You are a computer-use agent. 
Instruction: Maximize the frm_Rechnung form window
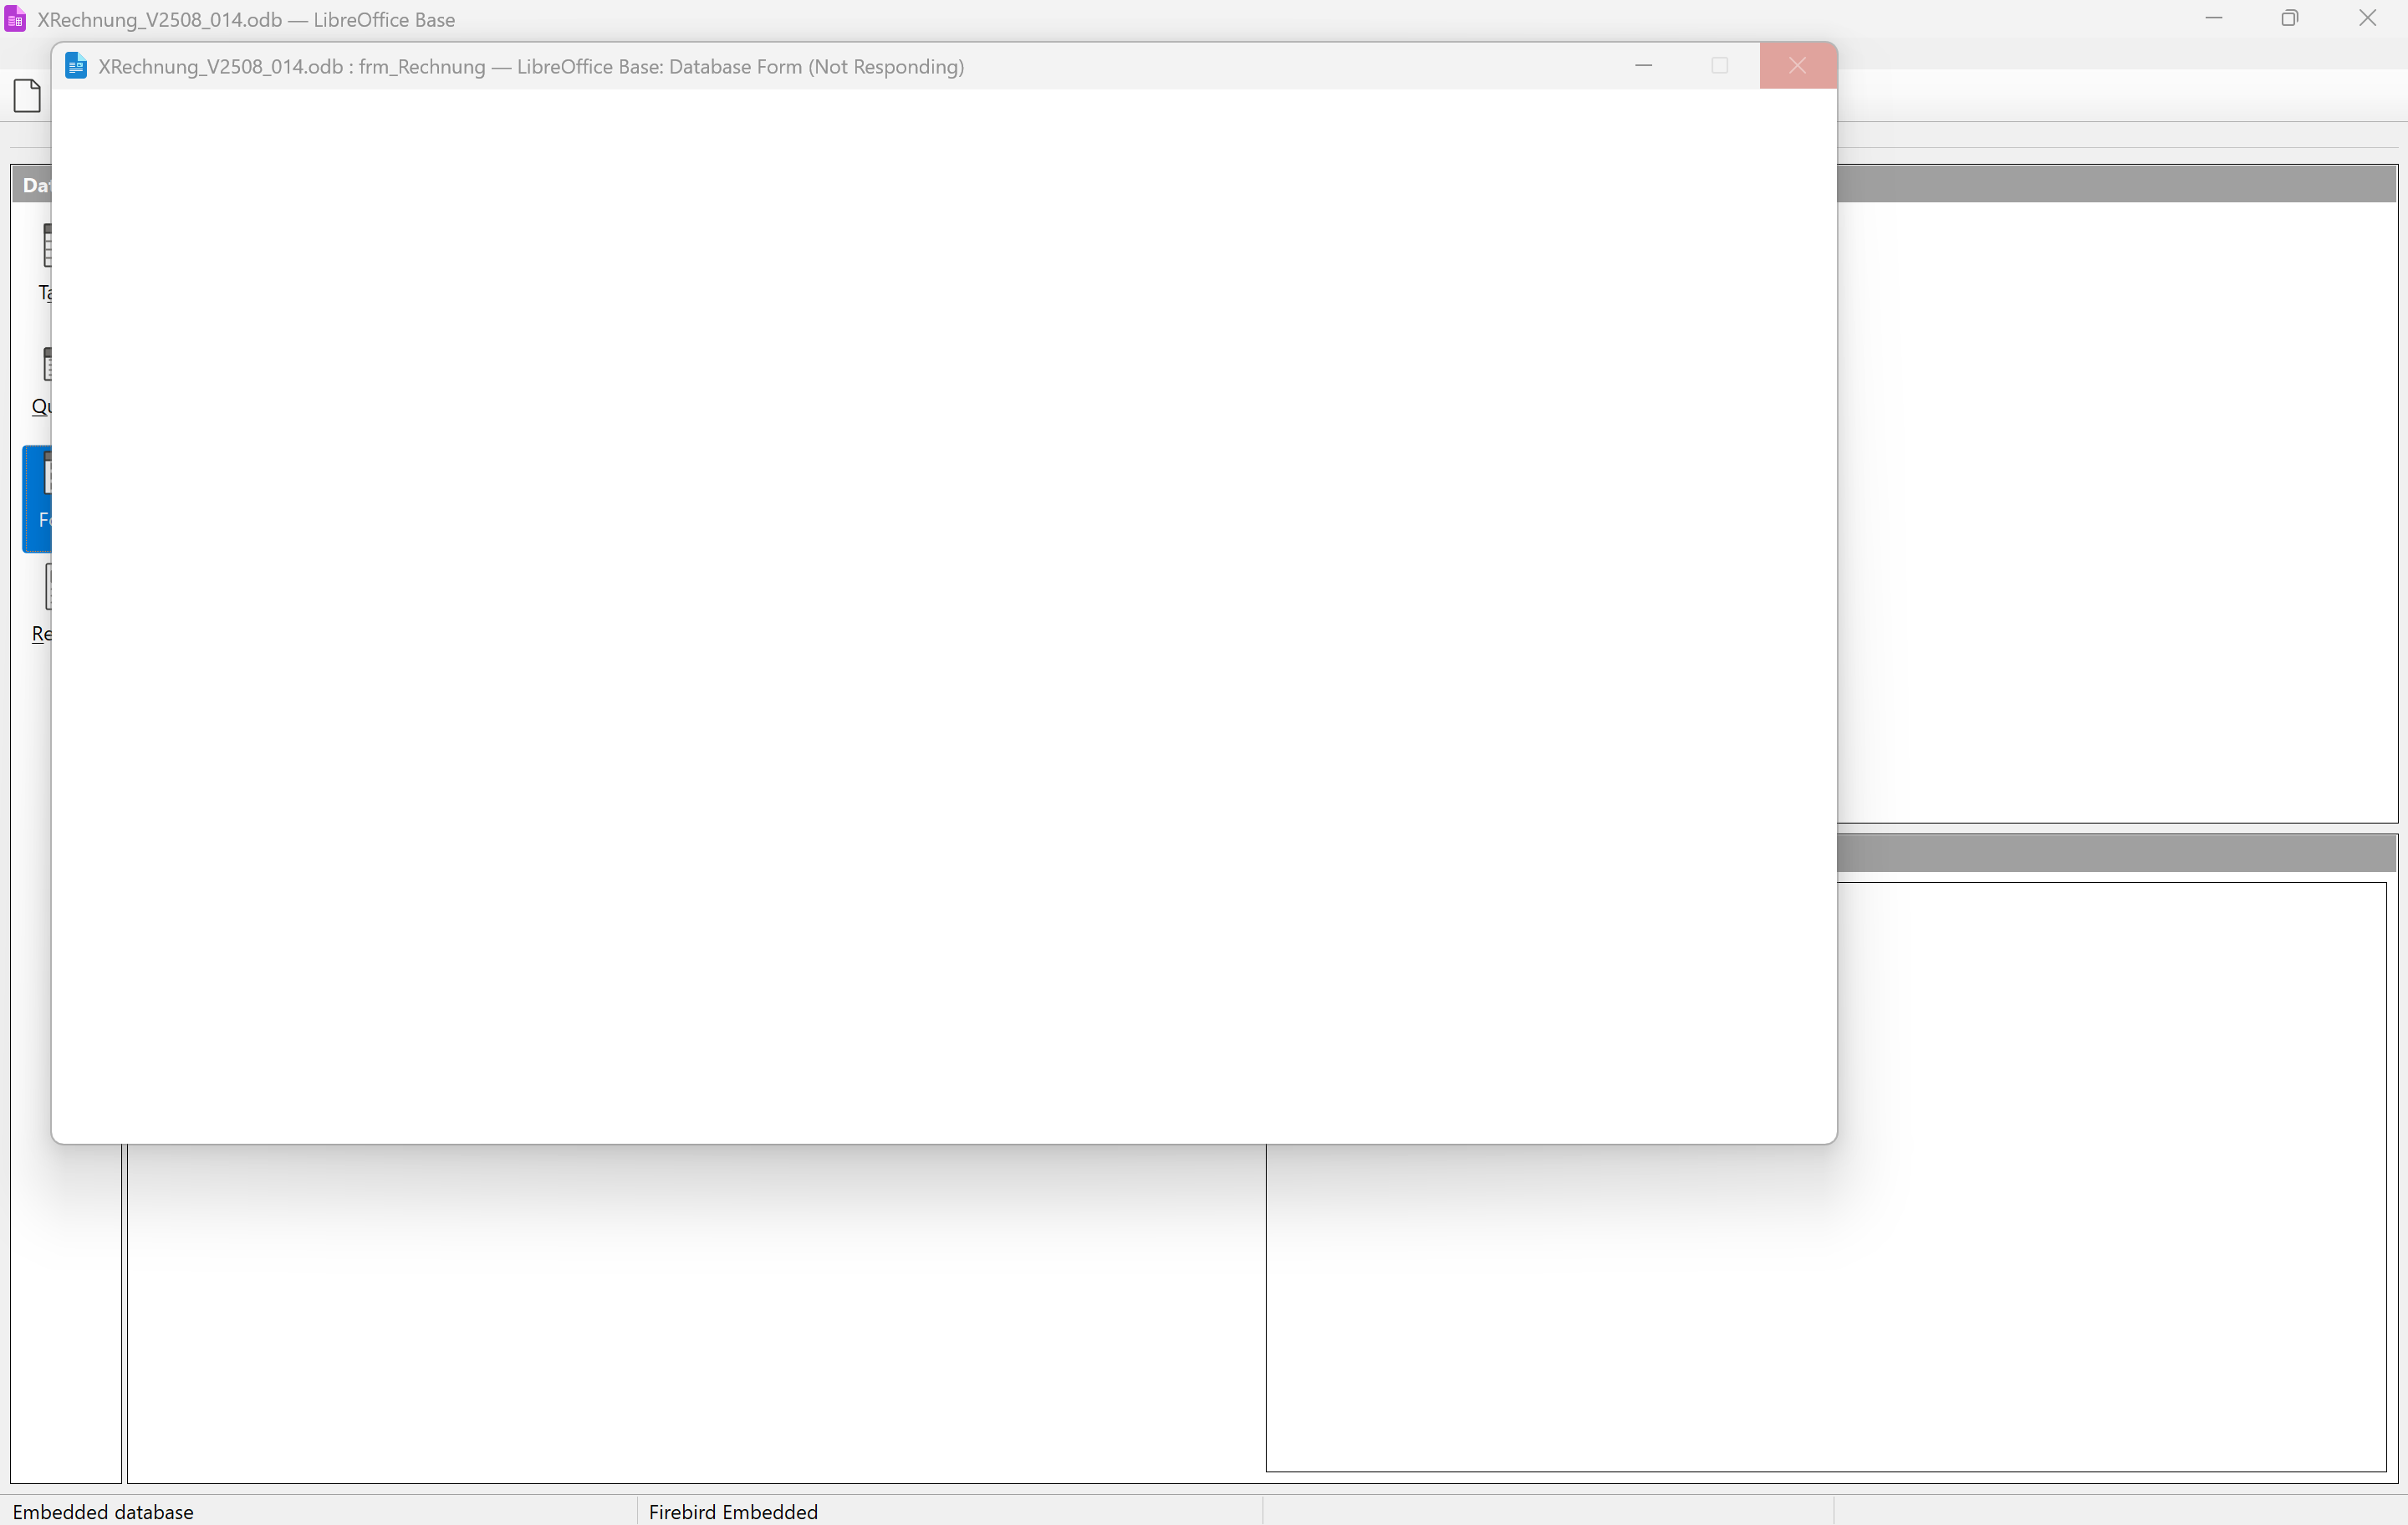pyautogui.click(x=1720, y=66)
